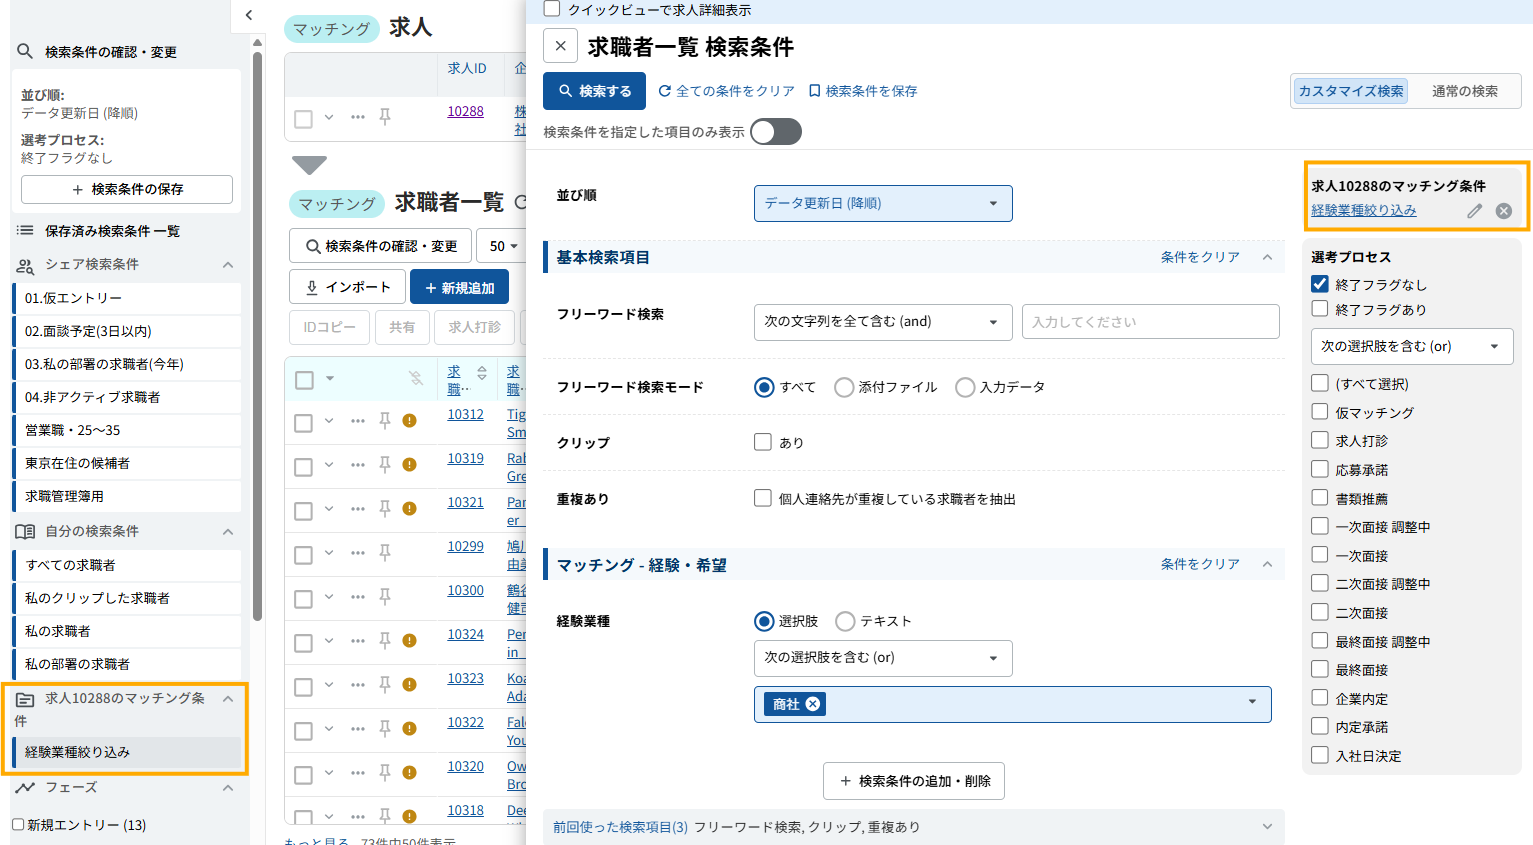Open three-dot menu for candidate 10319
Screen dimensions: 1533x845
(357, 465)
